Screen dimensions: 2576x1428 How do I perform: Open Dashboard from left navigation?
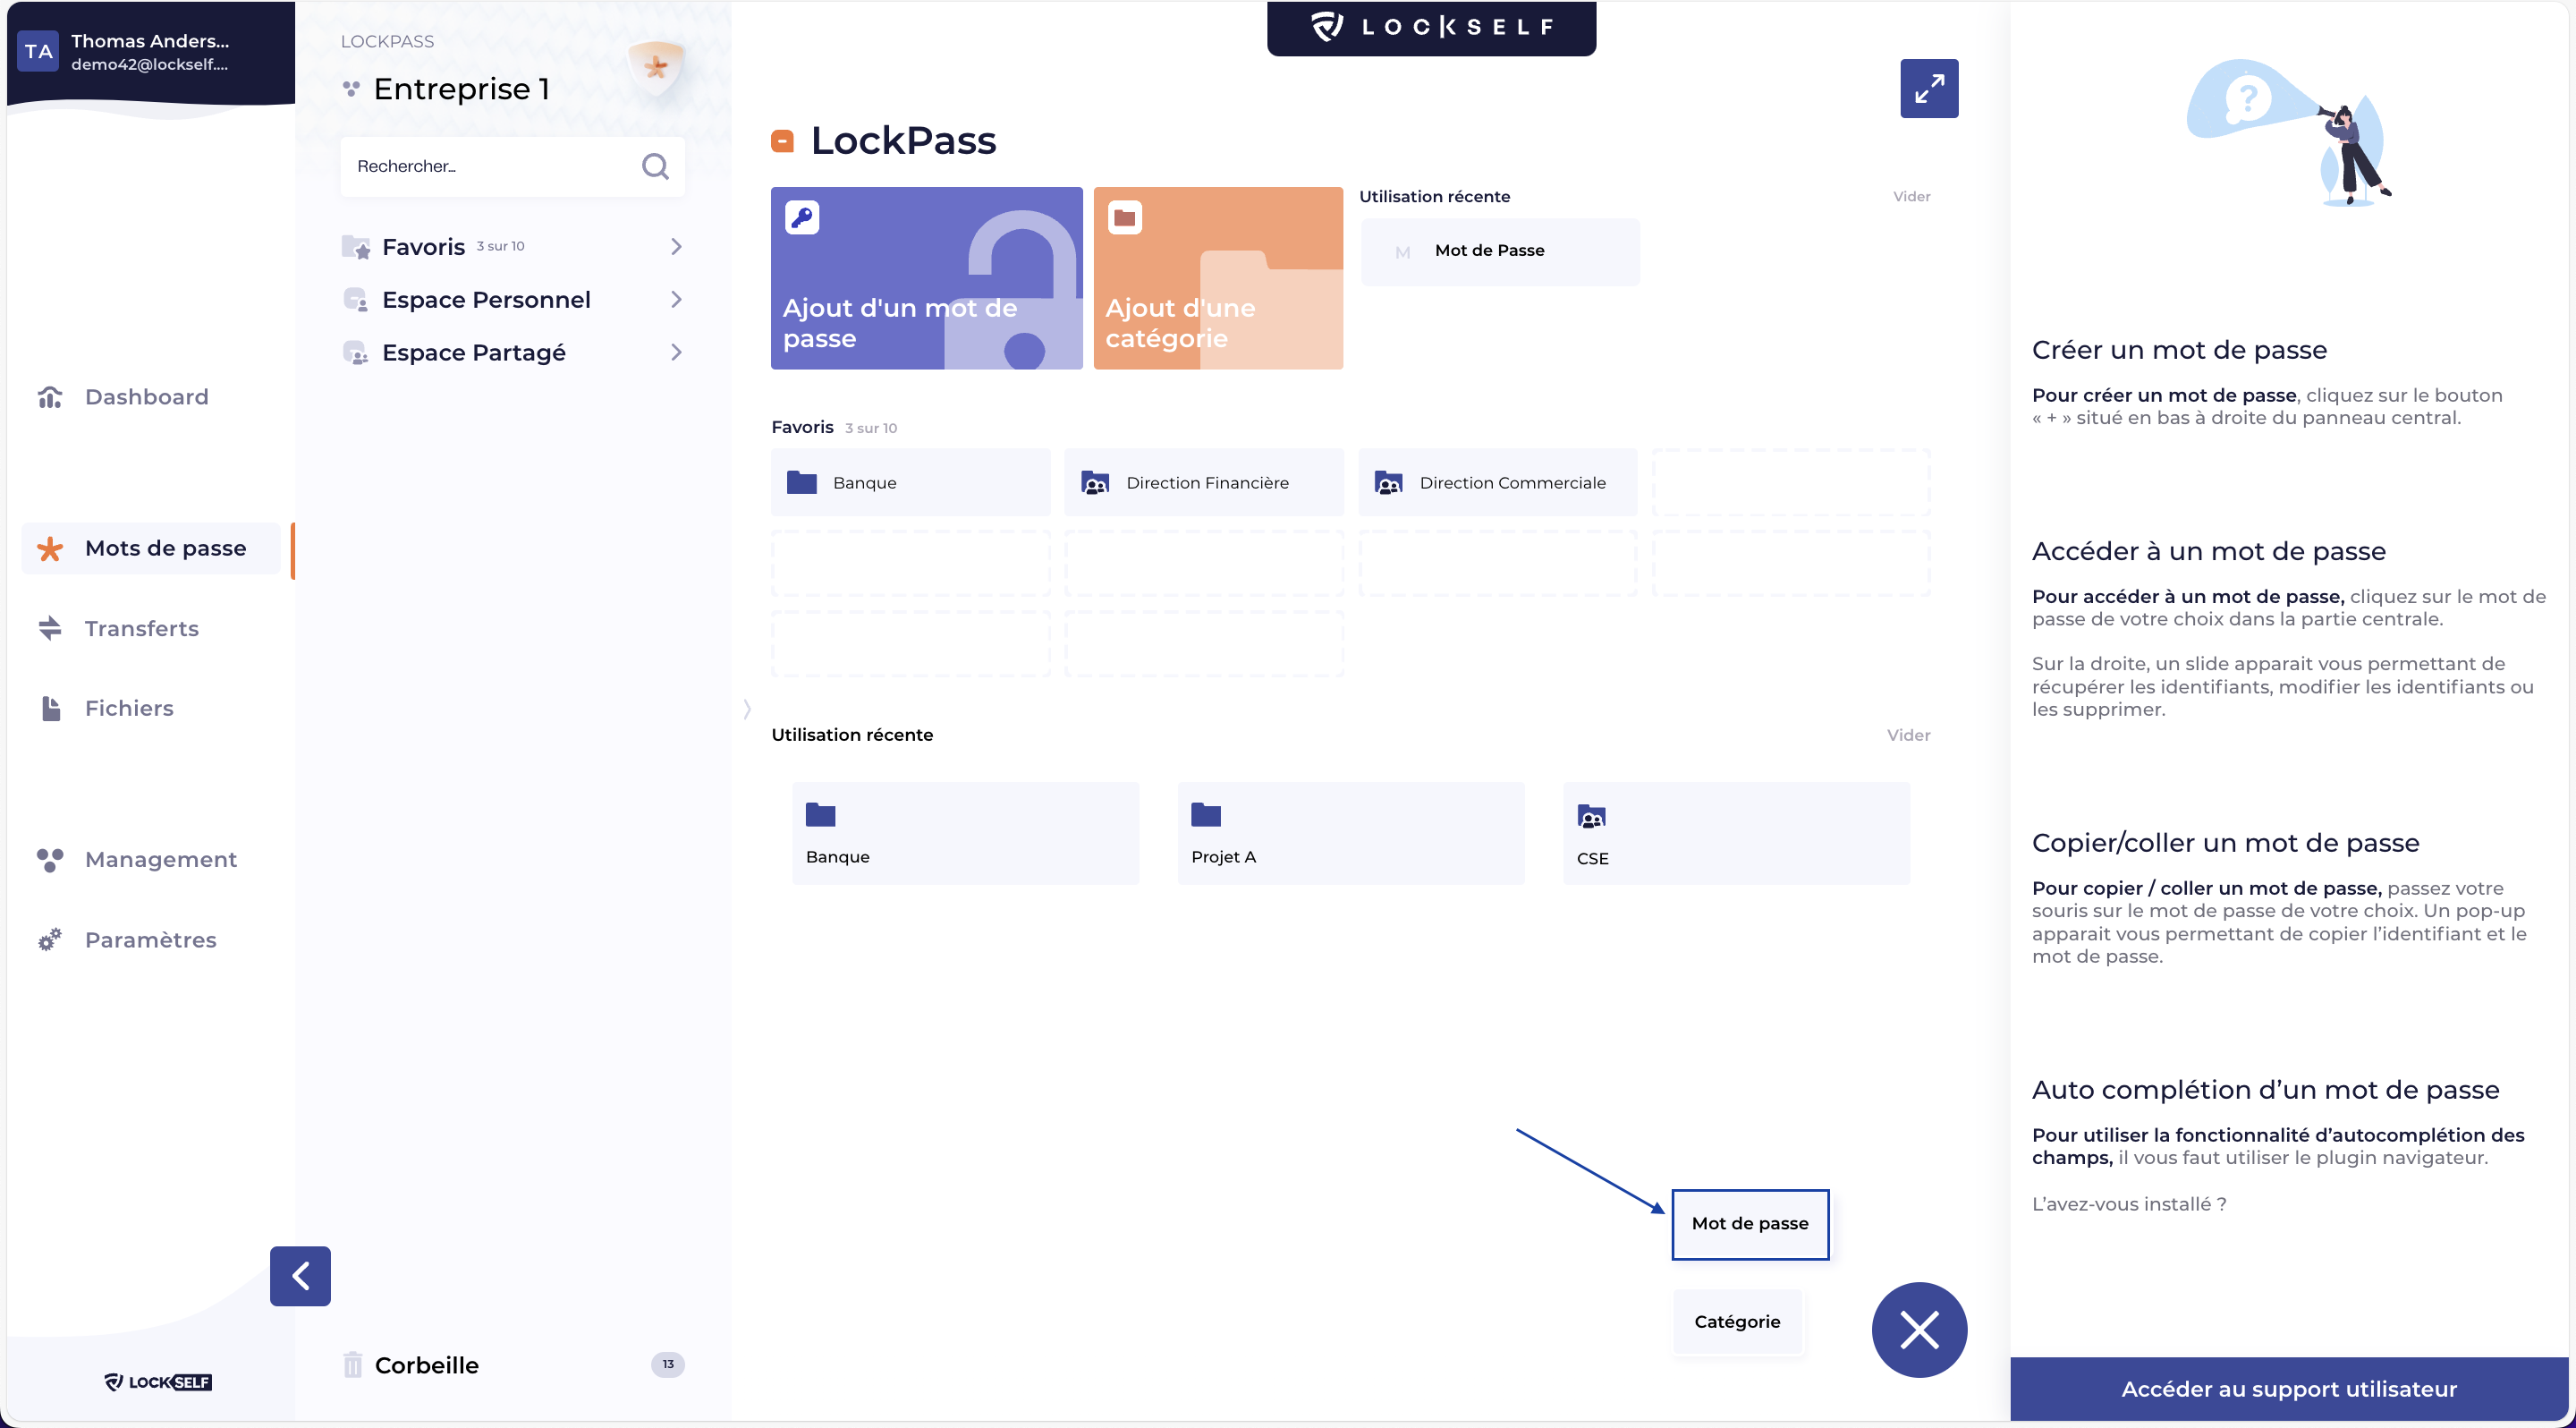pos(146,397)
